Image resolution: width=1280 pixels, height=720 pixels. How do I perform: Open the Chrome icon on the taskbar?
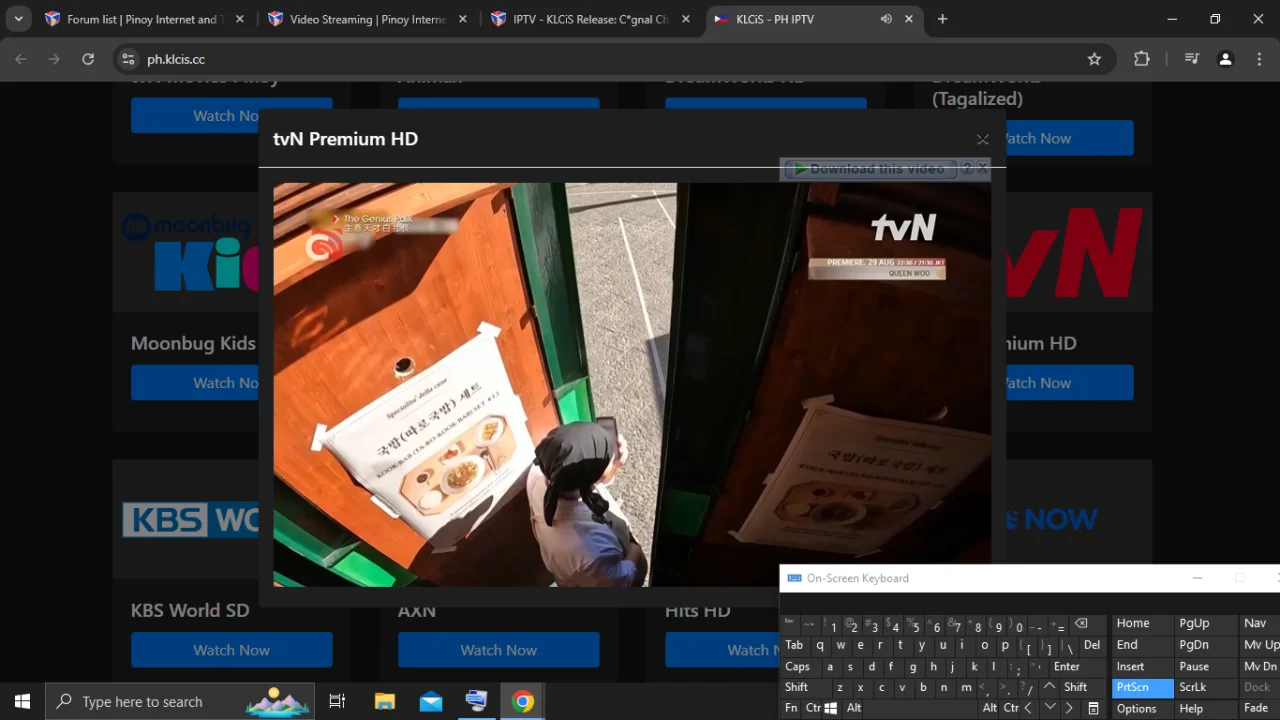(x=523, y=701)
